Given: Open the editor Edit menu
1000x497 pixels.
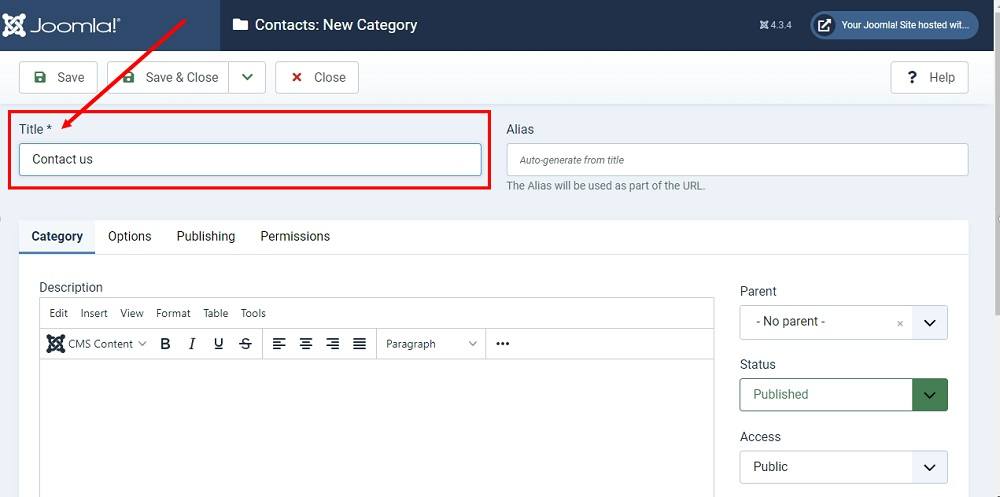Looking at the screenshot, I should [x=59, y=313].
